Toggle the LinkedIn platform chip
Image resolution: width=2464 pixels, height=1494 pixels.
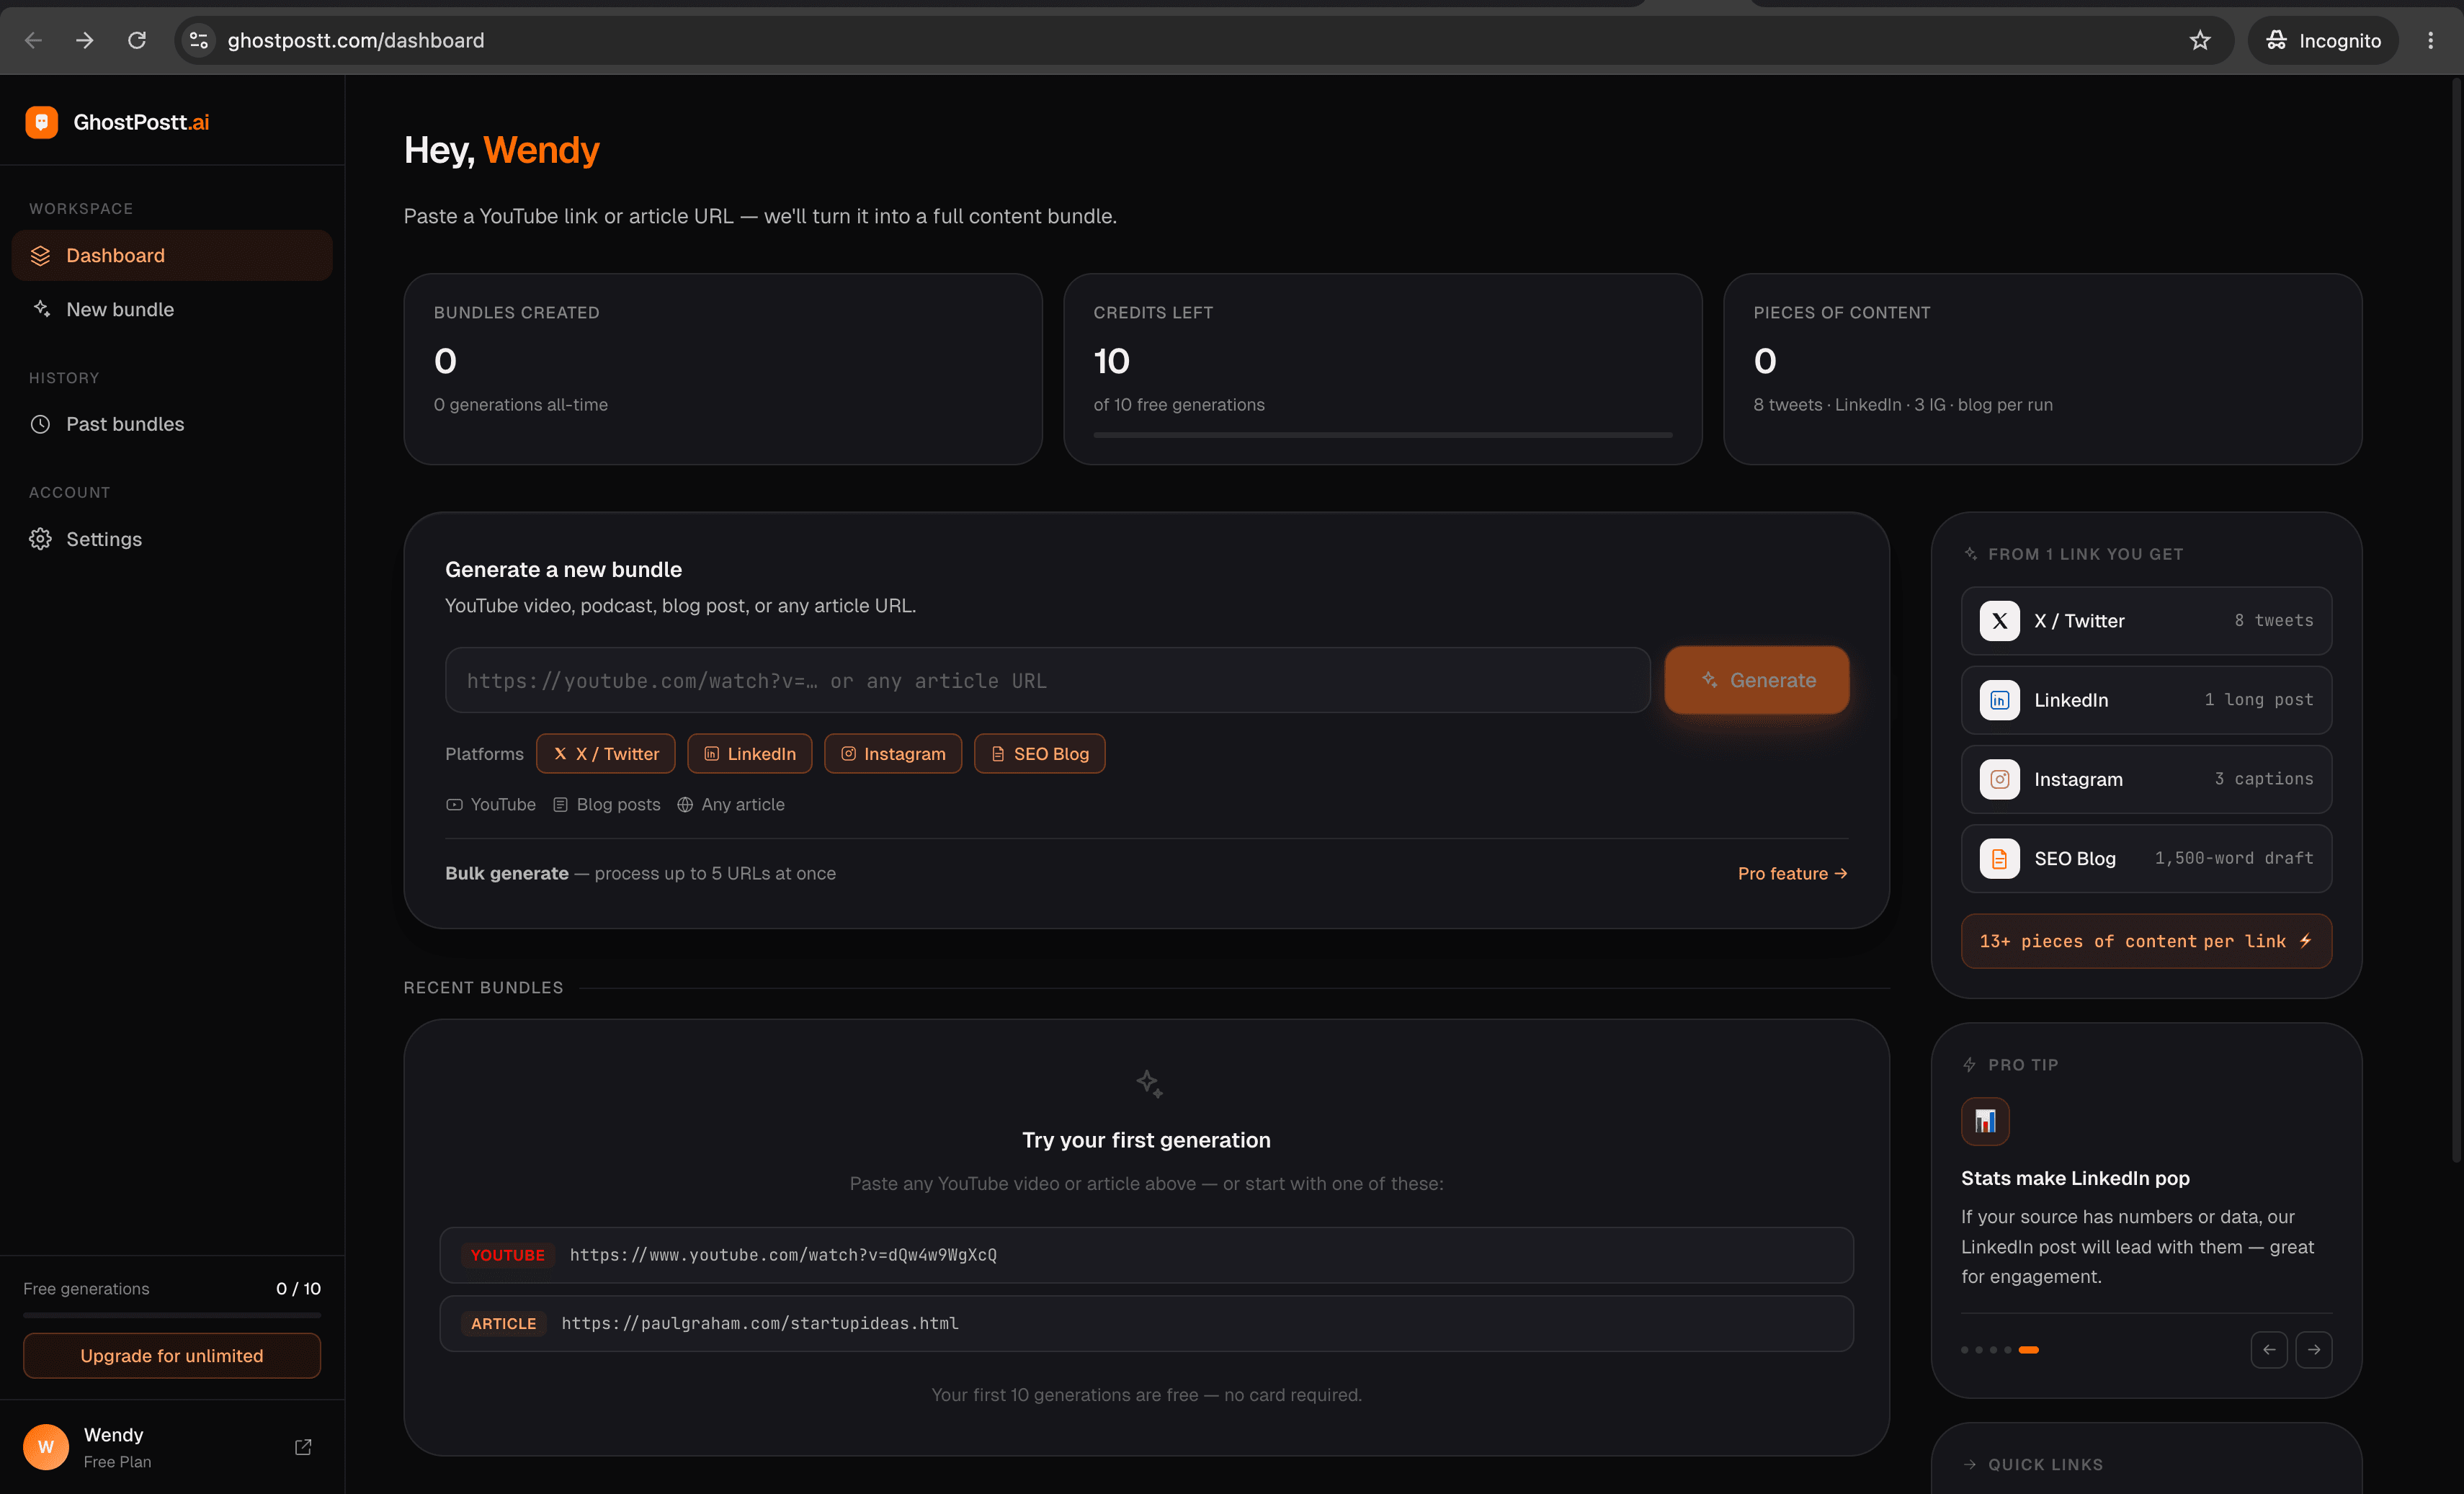click(749, 753)
